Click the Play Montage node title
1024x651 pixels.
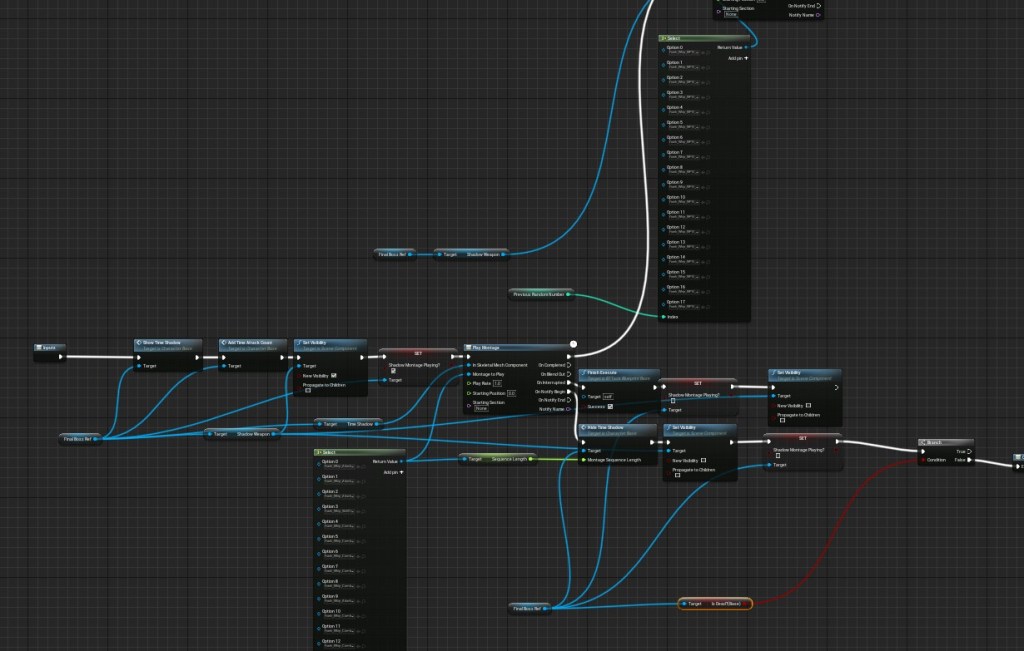point(500,348)
